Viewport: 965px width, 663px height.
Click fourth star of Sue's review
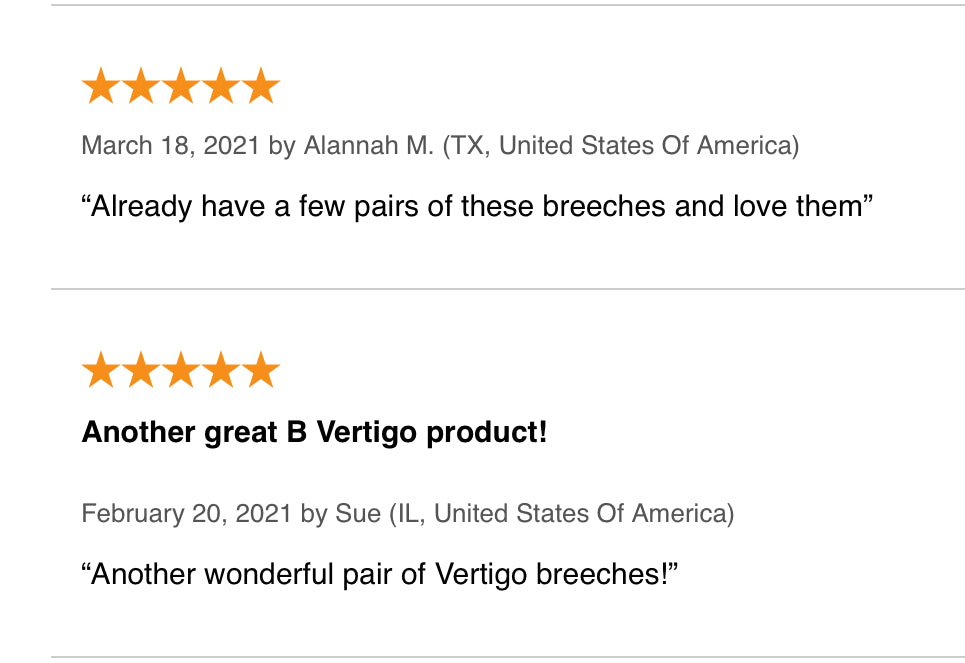click(x=221, y=370)
